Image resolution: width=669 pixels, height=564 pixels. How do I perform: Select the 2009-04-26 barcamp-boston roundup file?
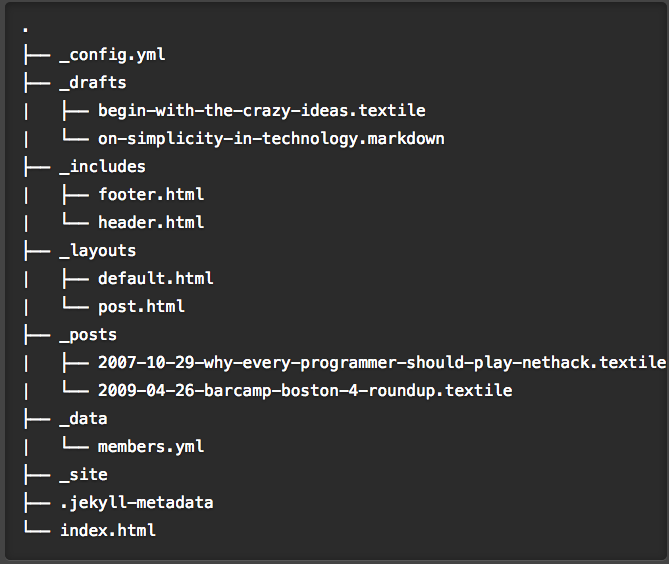click(x=305, y=391)
